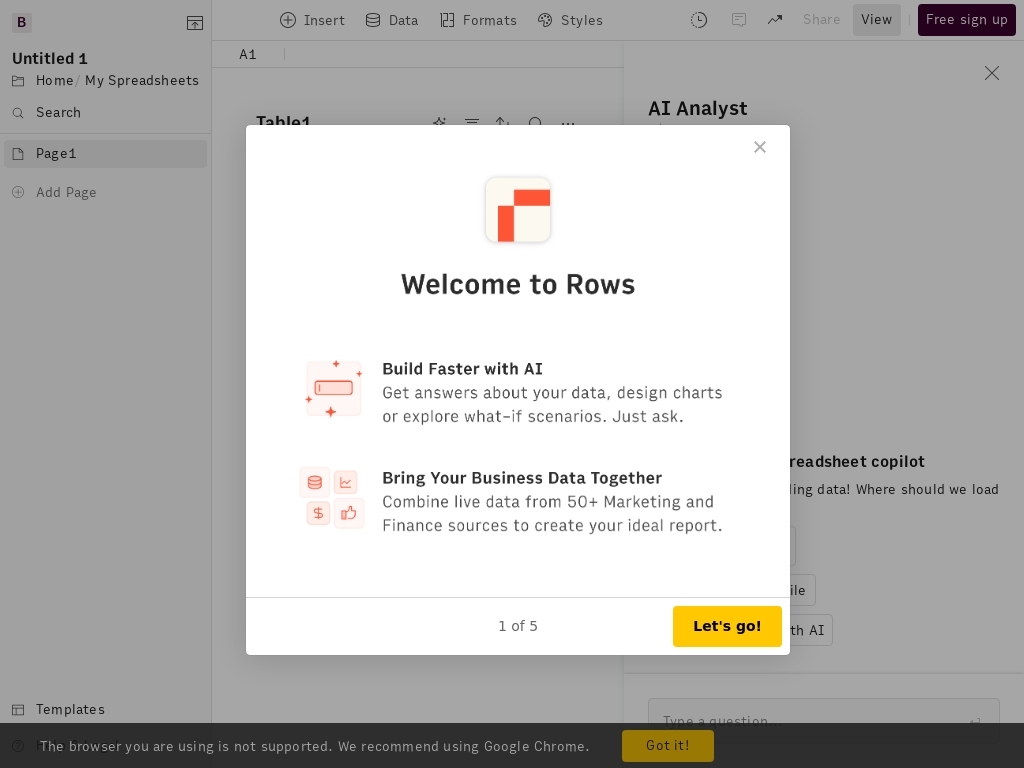1024x768 pixels.
Task: Open the Styles menu
Action: 570,20
